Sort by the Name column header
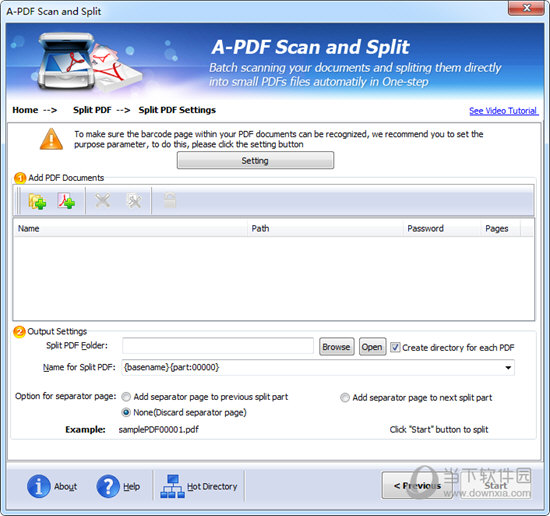Image resolution: width=550 pixels, height=516 pixels. pyautogui.click(x=130, y=229)
